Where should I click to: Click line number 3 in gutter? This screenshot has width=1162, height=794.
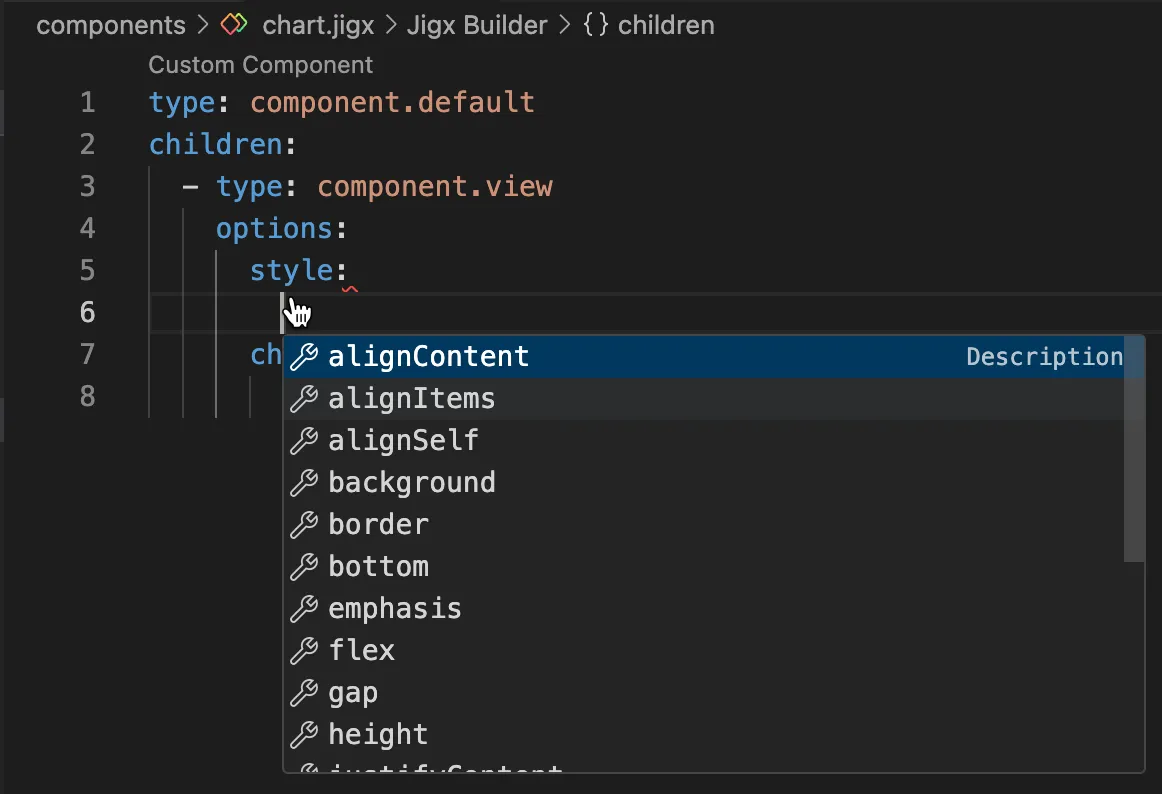(x=87, y=186)
